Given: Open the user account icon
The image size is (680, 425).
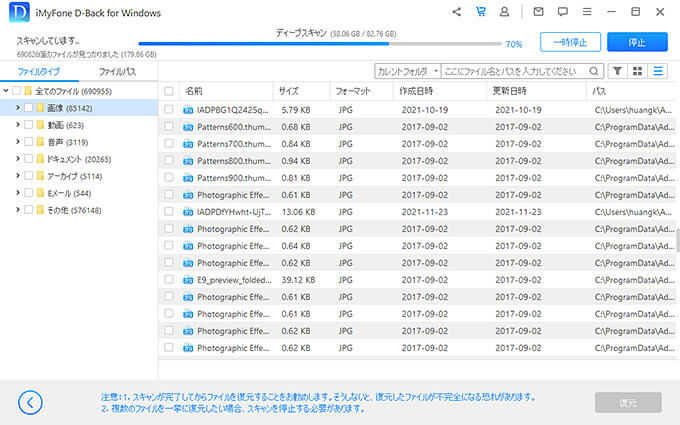Looking at the screenshot, I should click(505, 12).
